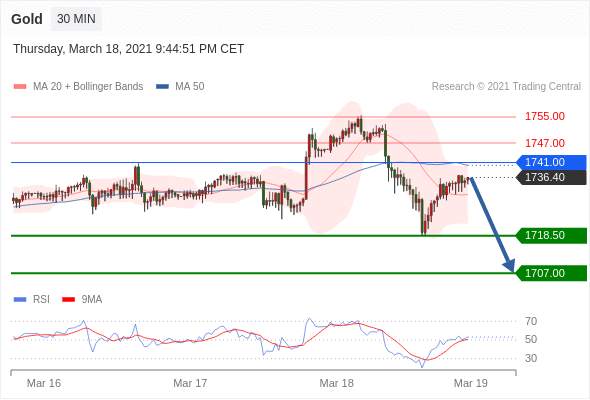Click the dark 1736.40 current price tag
The width and height of the screenshot is (590, 400).
[551, 177]
